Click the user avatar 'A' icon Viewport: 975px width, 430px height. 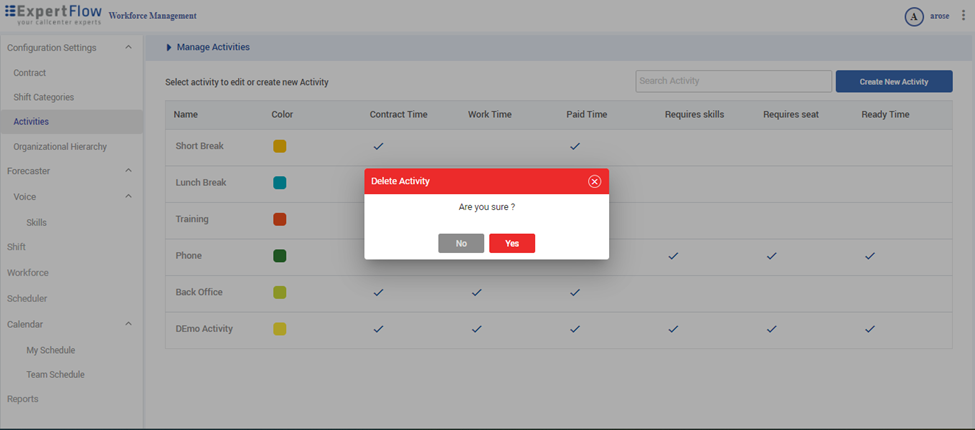[913, 16]
